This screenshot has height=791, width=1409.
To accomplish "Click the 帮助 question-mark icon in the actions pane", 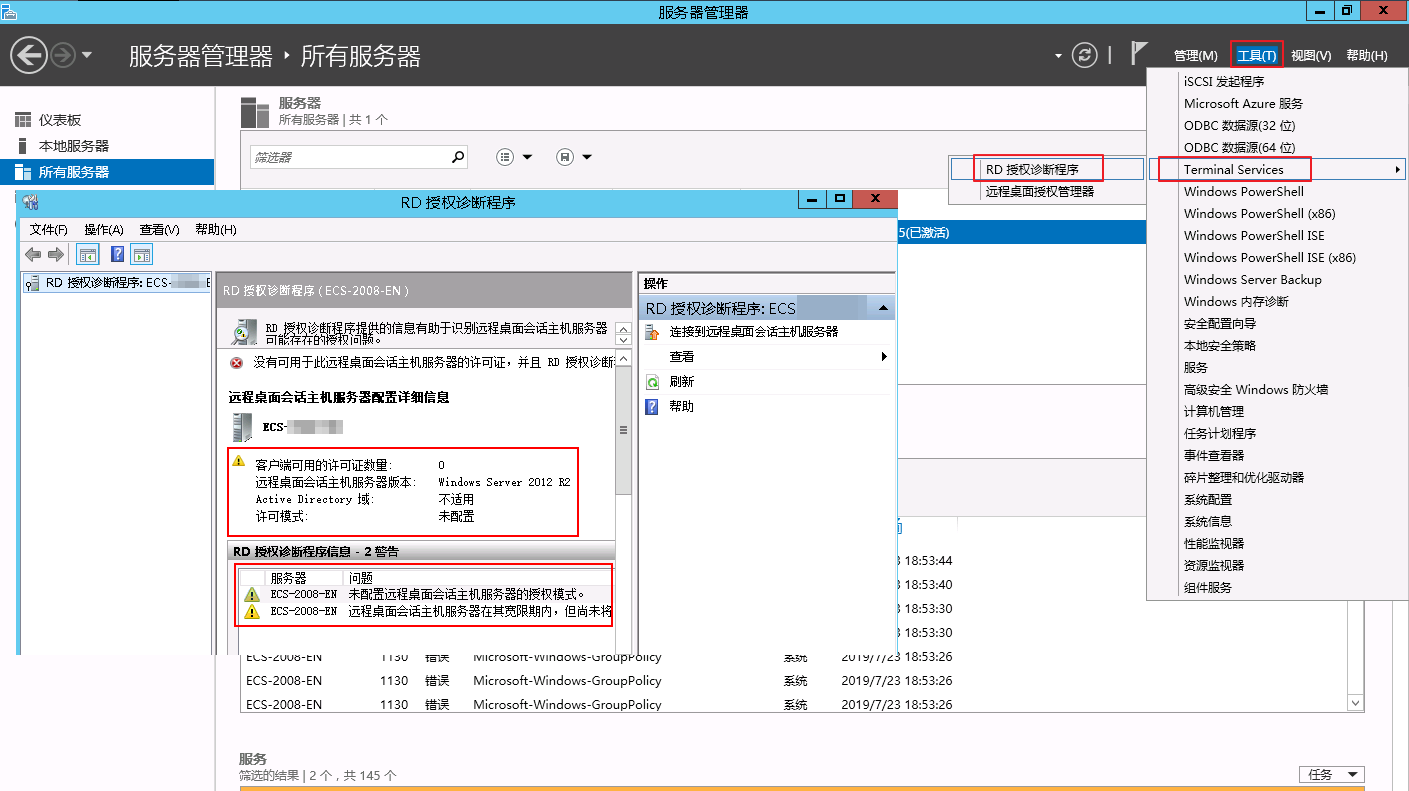I will (x=653, y=407).
